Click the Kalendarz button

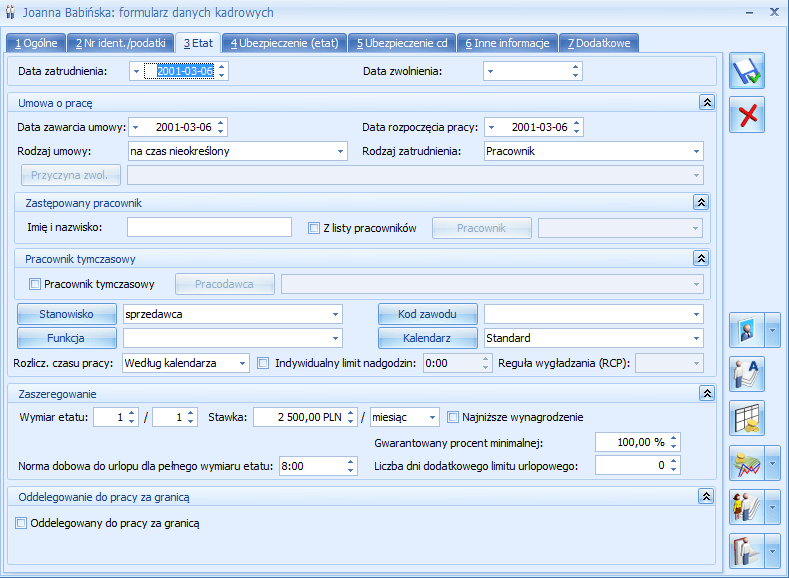427,338
